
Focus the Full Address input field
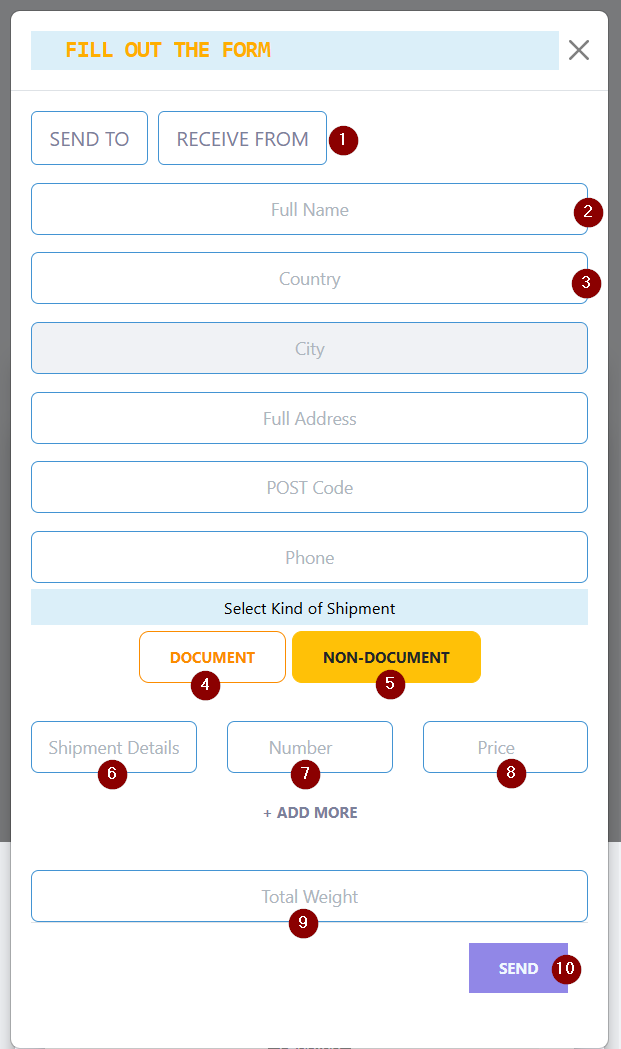pos(309,418)
